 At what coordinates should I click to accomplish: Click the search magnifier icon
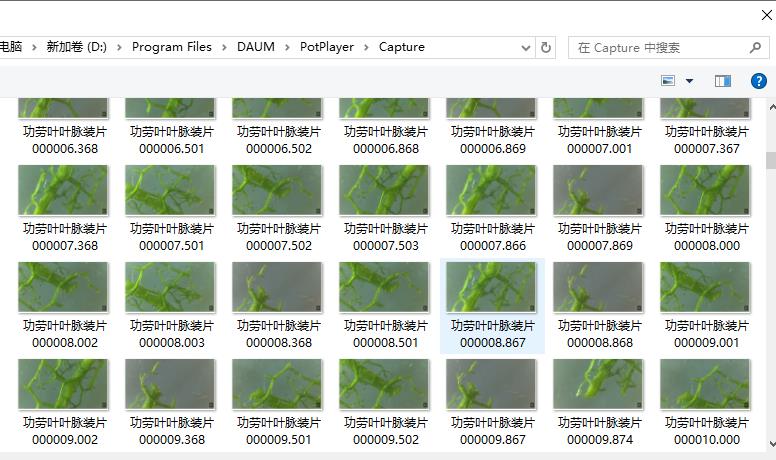[x=755, y=47]
